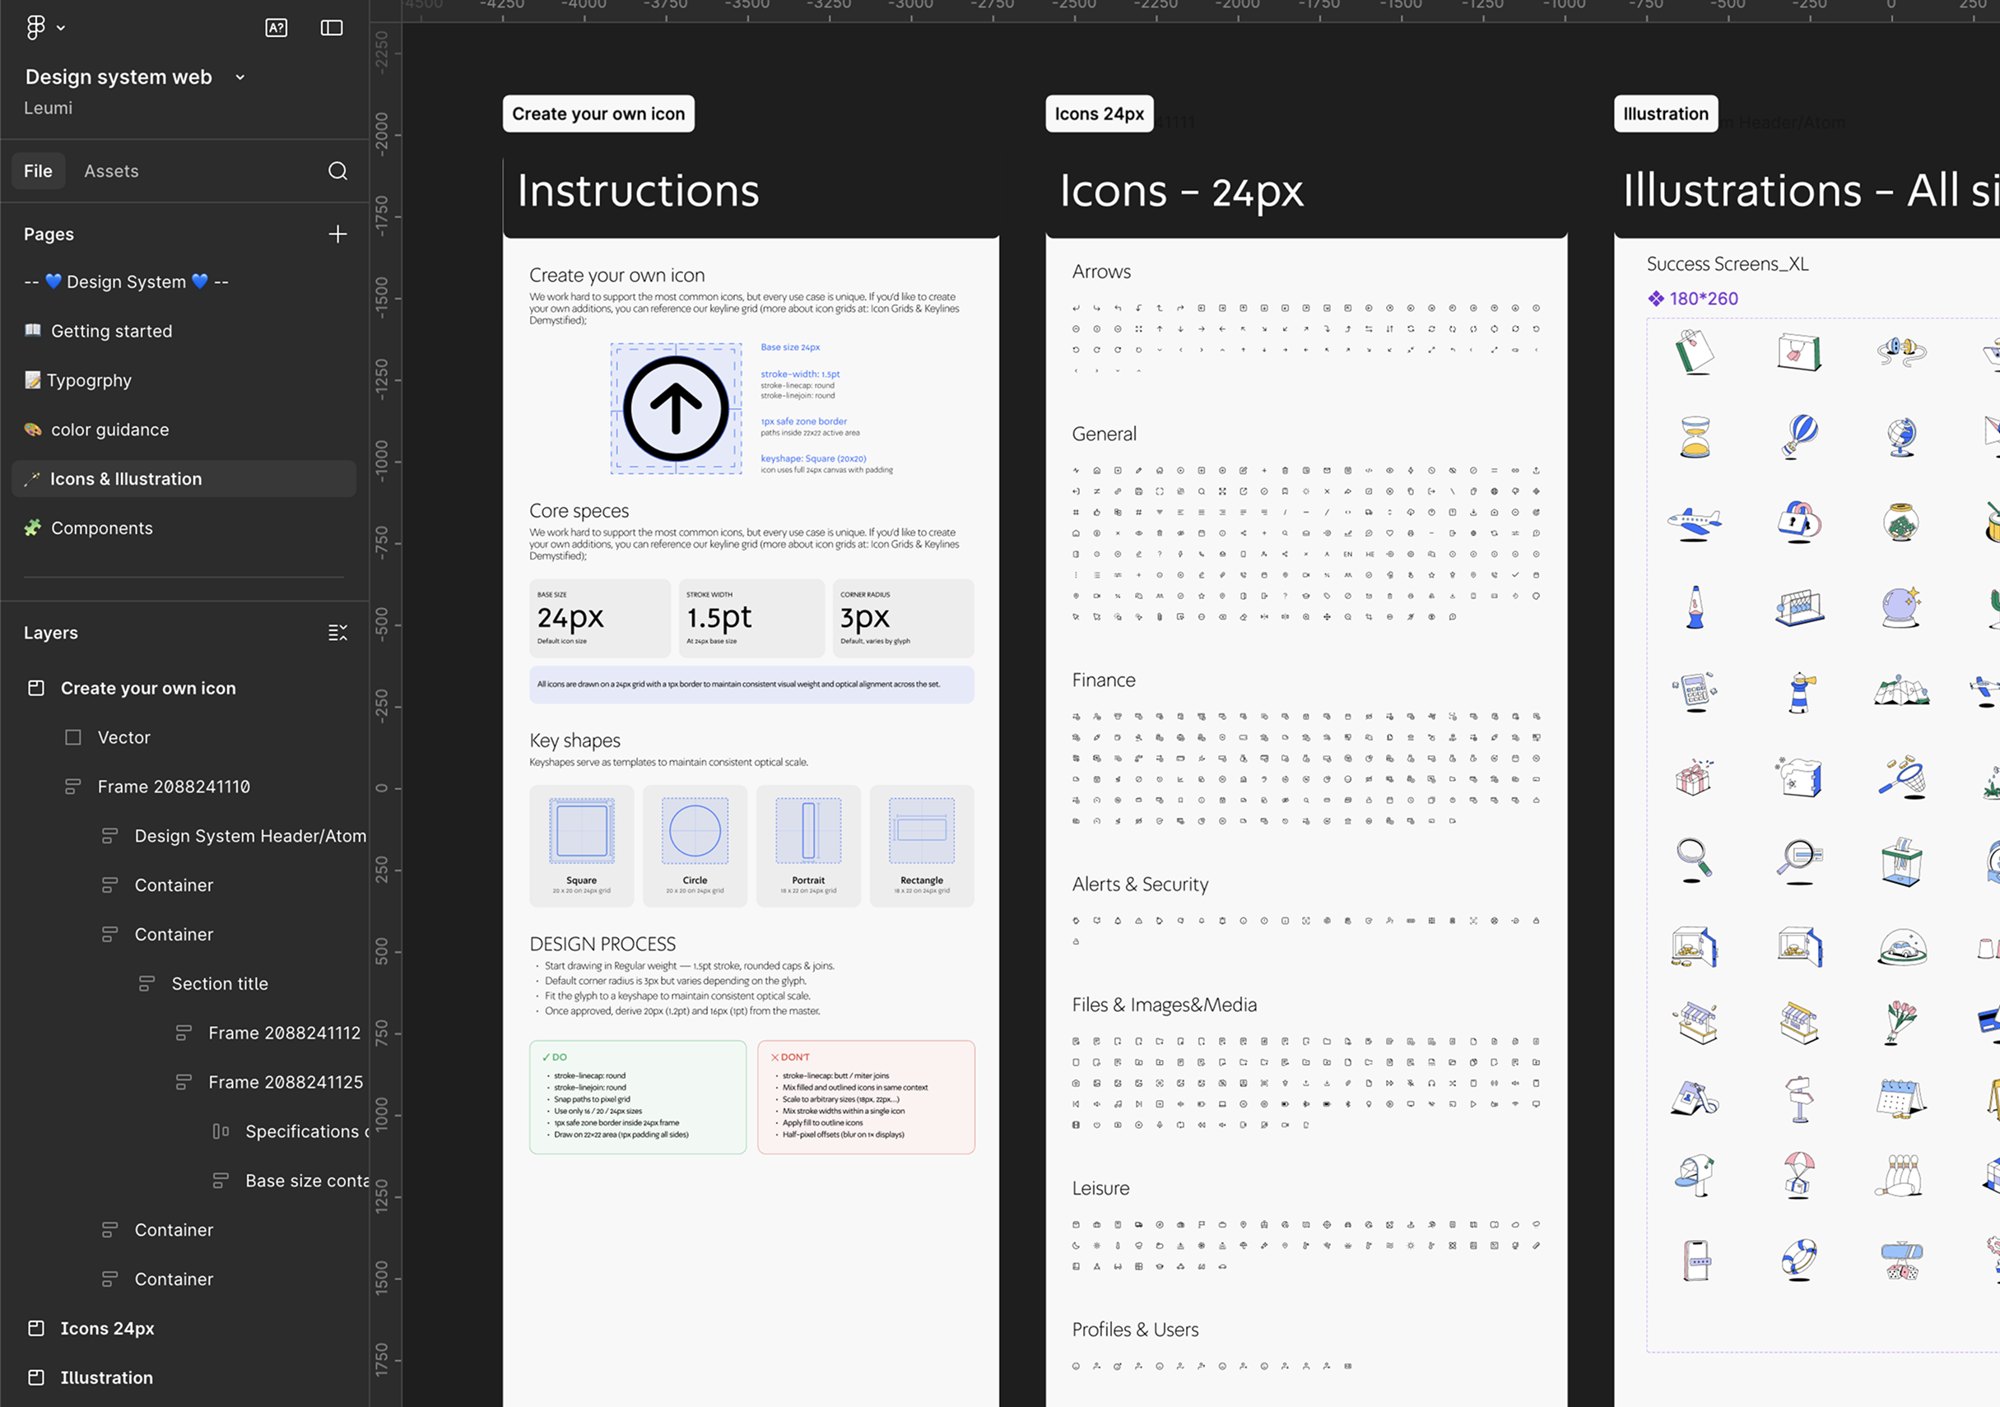Toggle the sidebar panel layout icon
Image resolution: width=2000 pixels, height=1407 pixels.
(331, 28)
